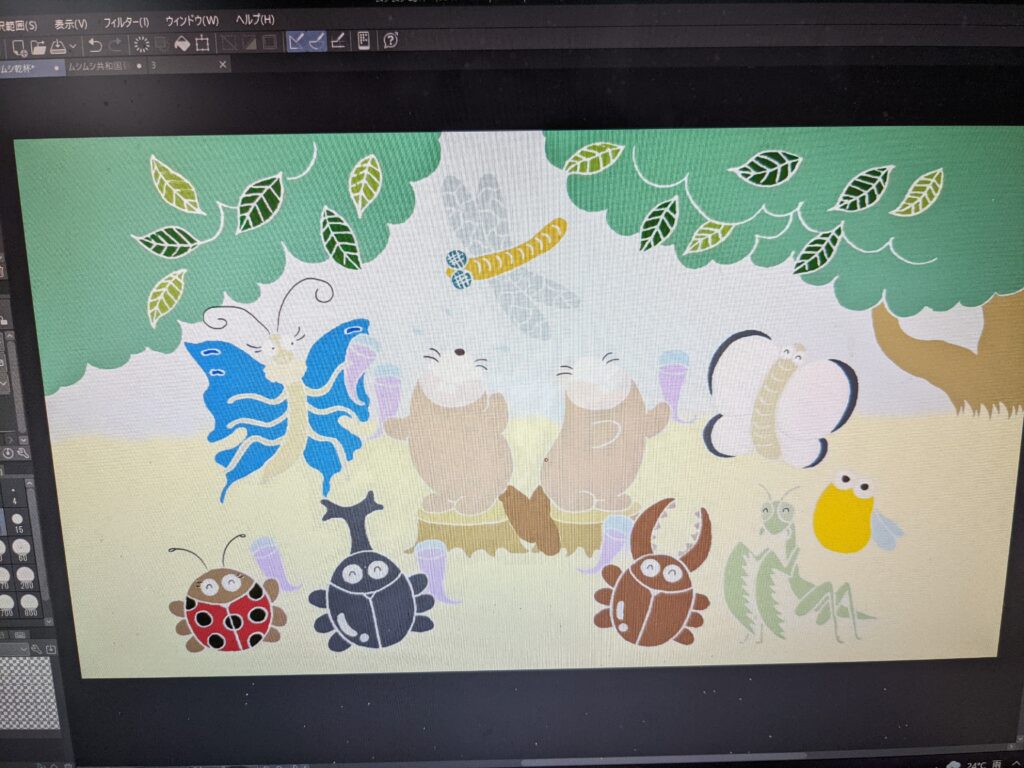
Task: Click the scroll-down arrow of brush size panel
Action: [48, 622]
